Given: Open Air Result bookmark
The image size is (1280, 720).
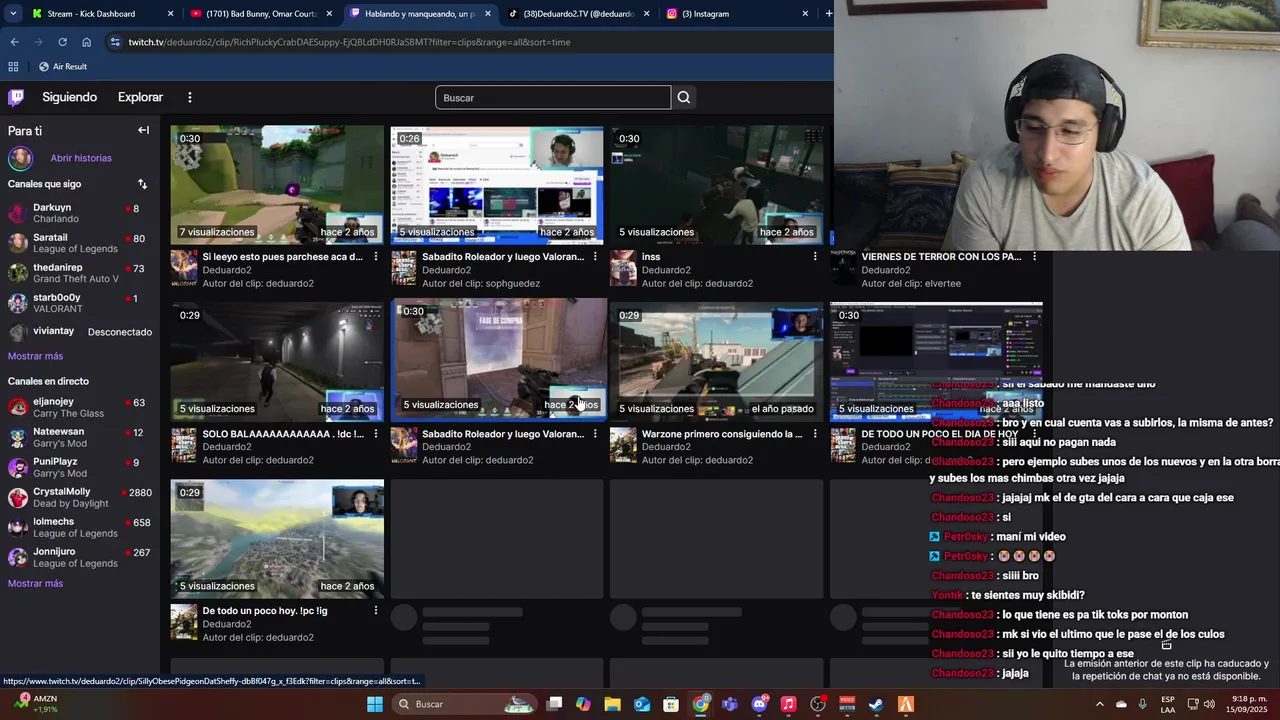Looking at the screenshot, I should click(x=63, y=66).
